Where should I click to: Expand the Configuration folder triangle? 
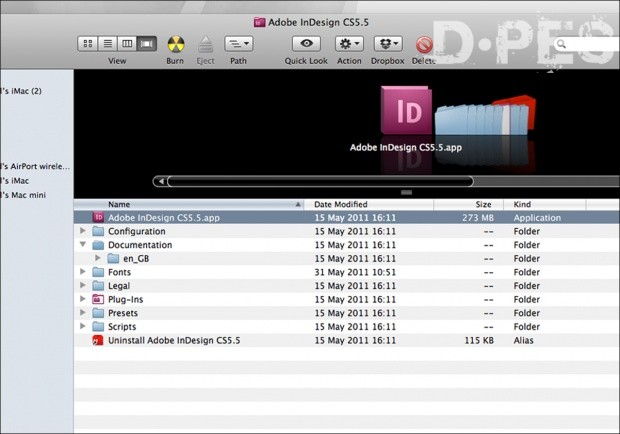(83, 231)
